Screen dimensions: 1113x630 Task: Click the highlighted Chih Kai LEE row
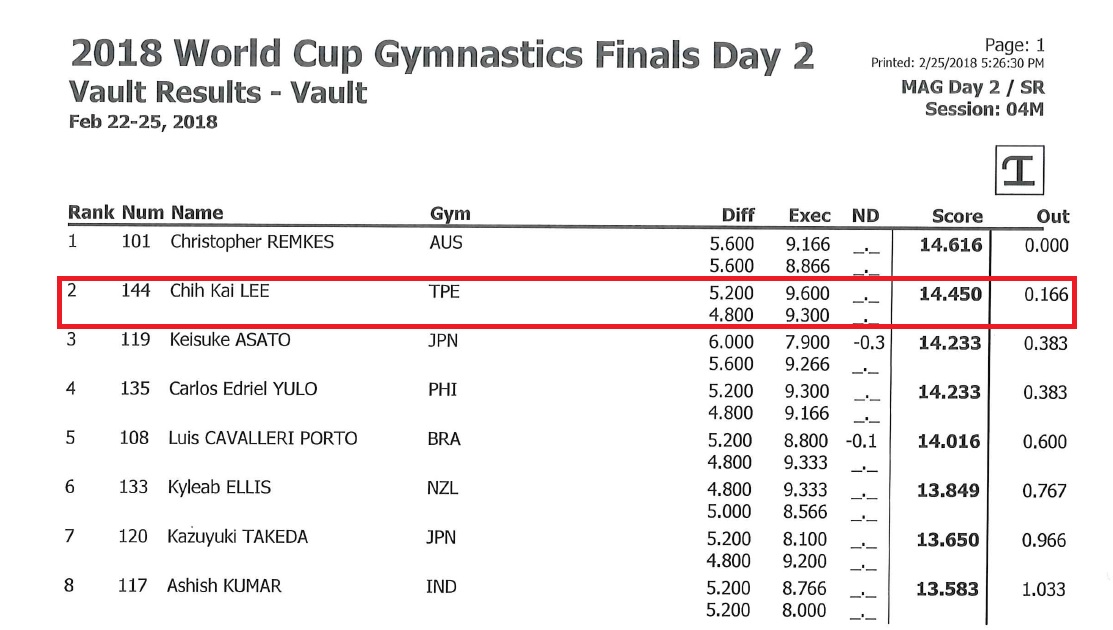[567, 302]
